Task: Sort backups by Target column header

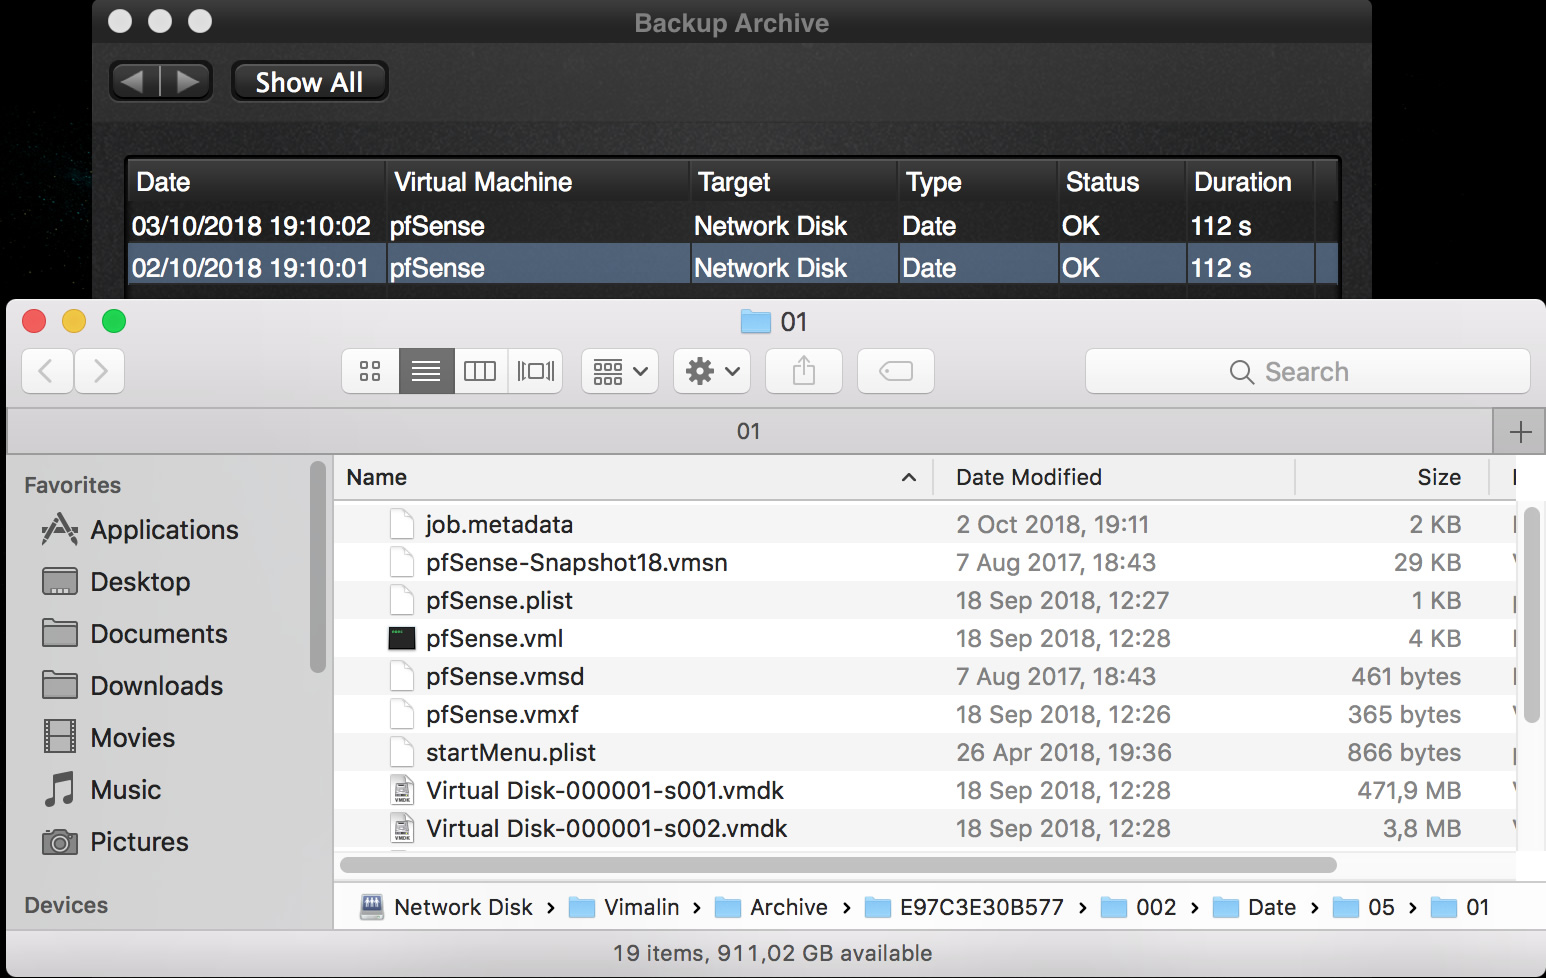Action: coord(794,182)
